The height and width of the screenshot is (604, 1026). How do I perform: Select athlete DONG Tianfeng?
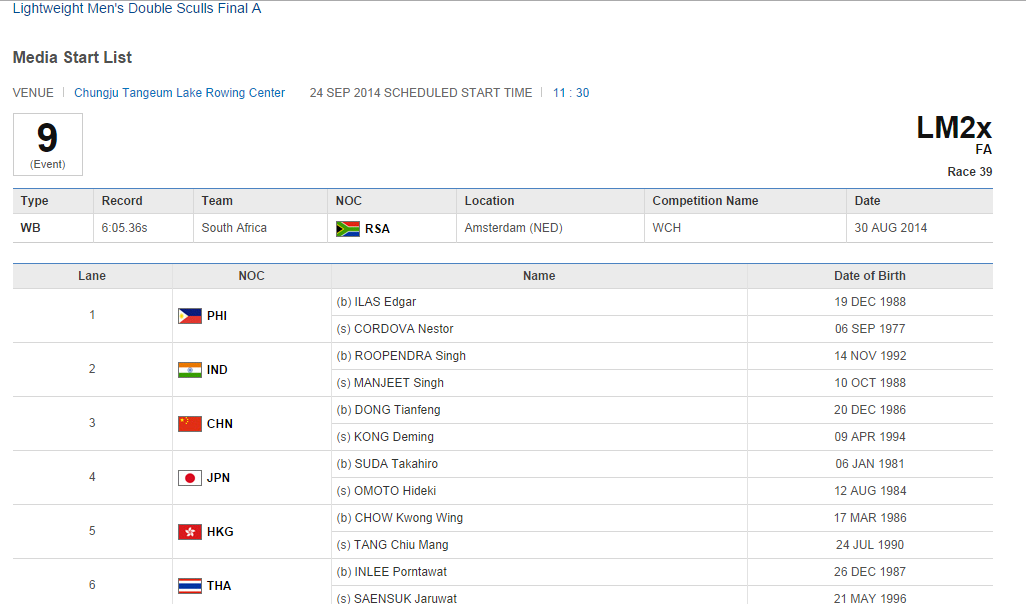coord(397,410)
